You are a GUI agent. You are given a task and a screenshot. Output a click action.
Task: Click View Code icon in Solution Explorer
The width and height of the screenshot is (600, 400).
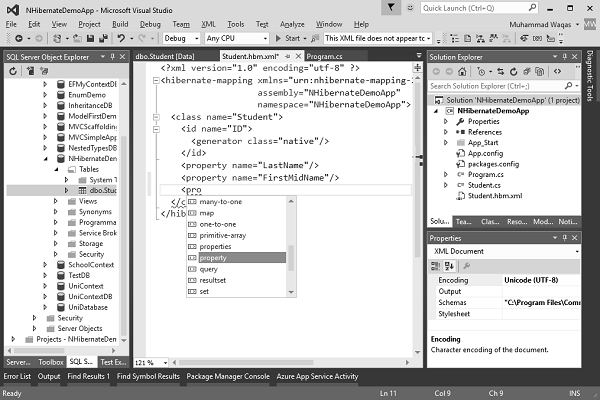pyautogui.click(x=557, y=72)
